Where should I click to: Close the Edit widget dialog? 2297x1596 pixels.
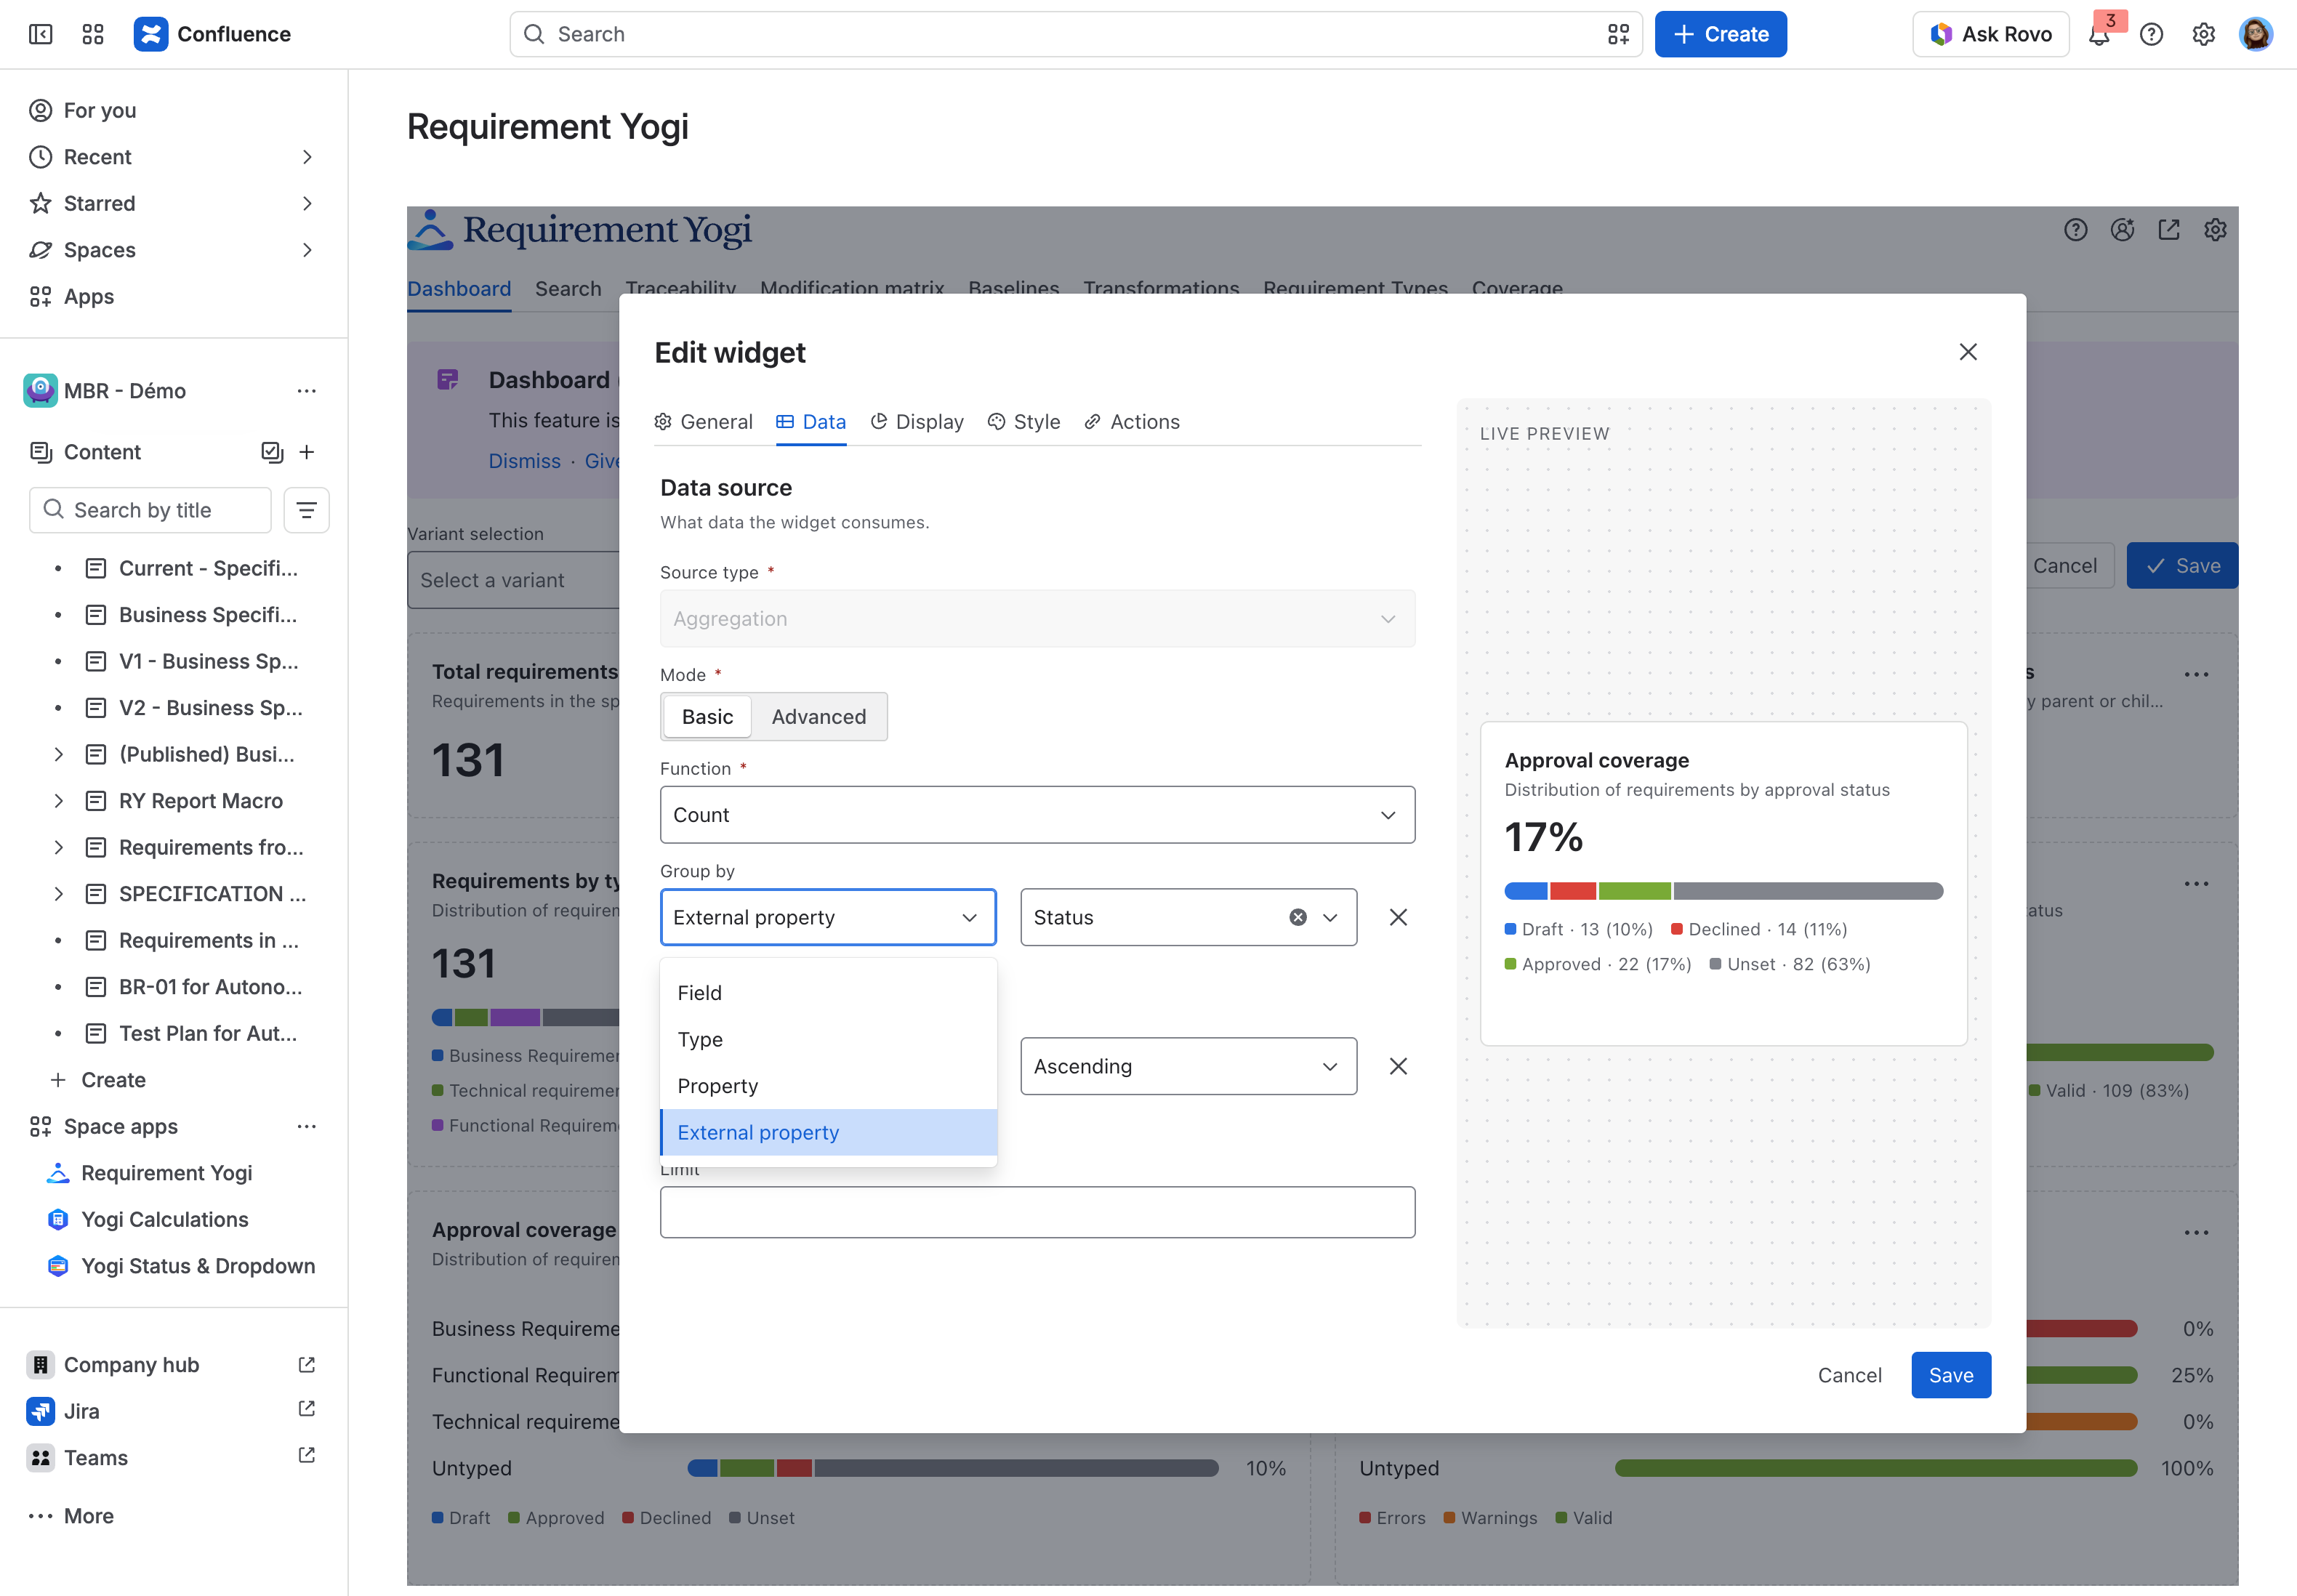pyautogui.click(x=1968, y=352)
